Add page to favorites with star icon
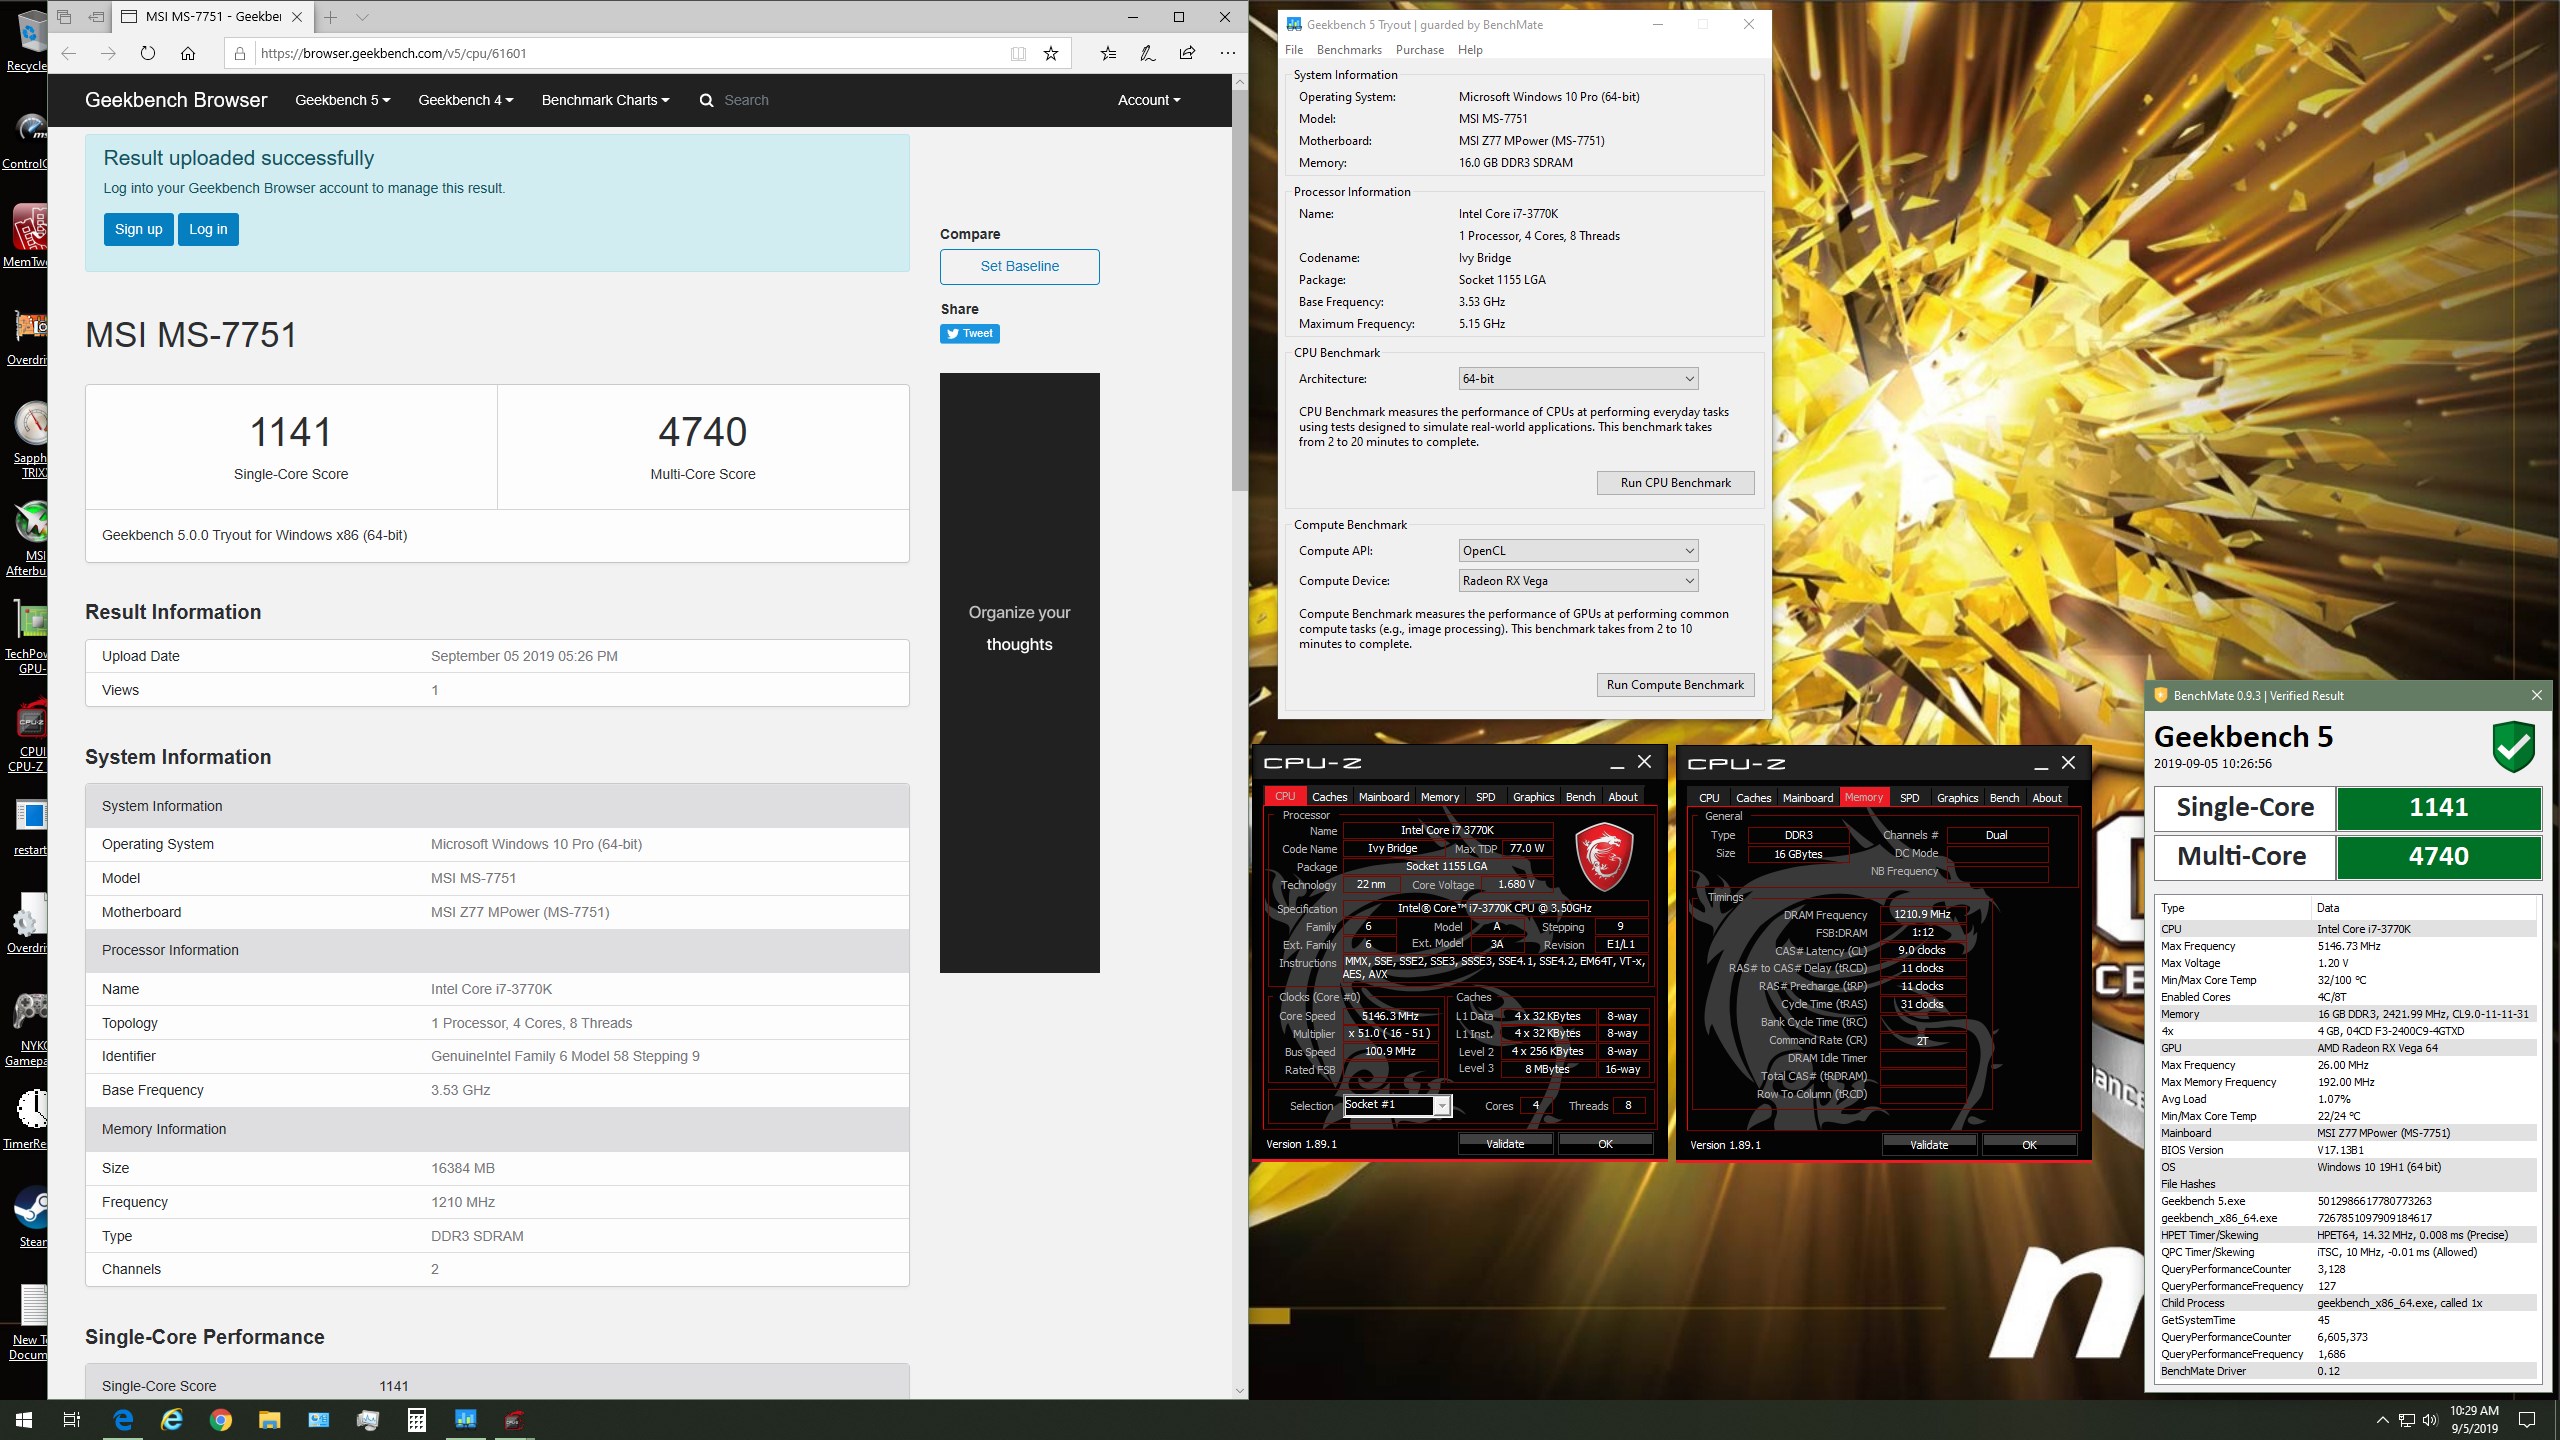This screenshot has height=1440, width=2560. pos(1051,54)
